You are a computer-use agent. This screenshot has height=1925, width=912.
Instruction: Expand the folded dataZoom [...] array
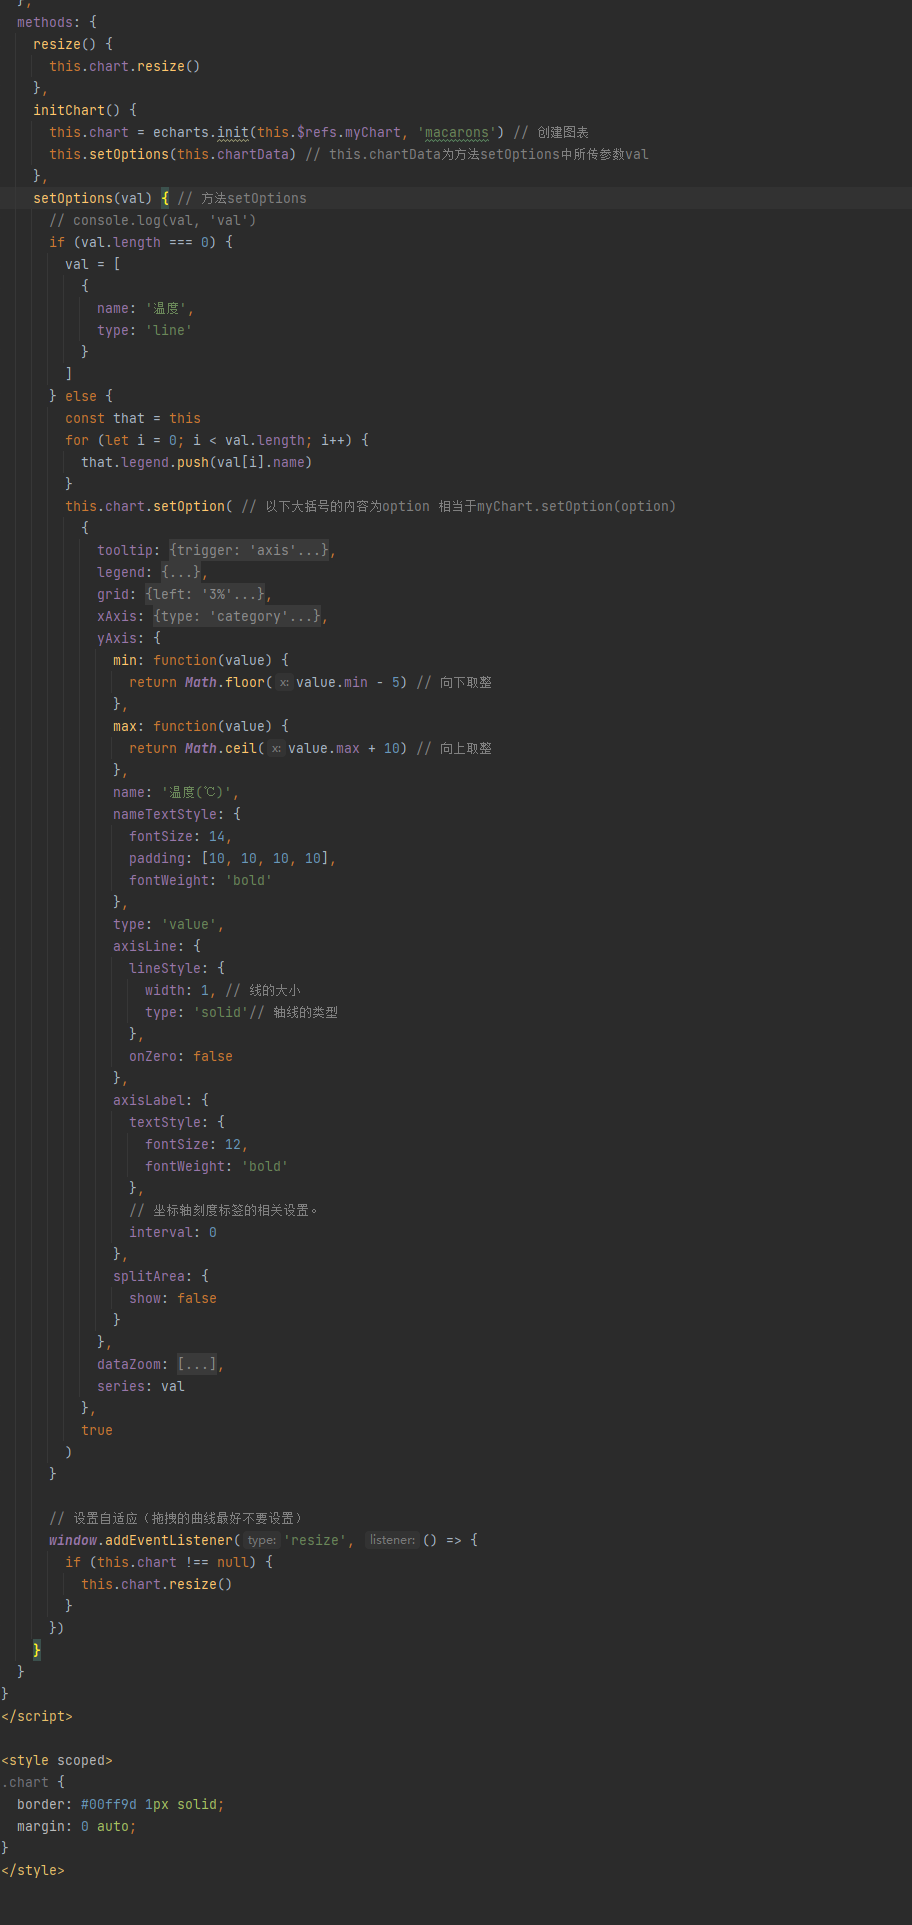197,1364
